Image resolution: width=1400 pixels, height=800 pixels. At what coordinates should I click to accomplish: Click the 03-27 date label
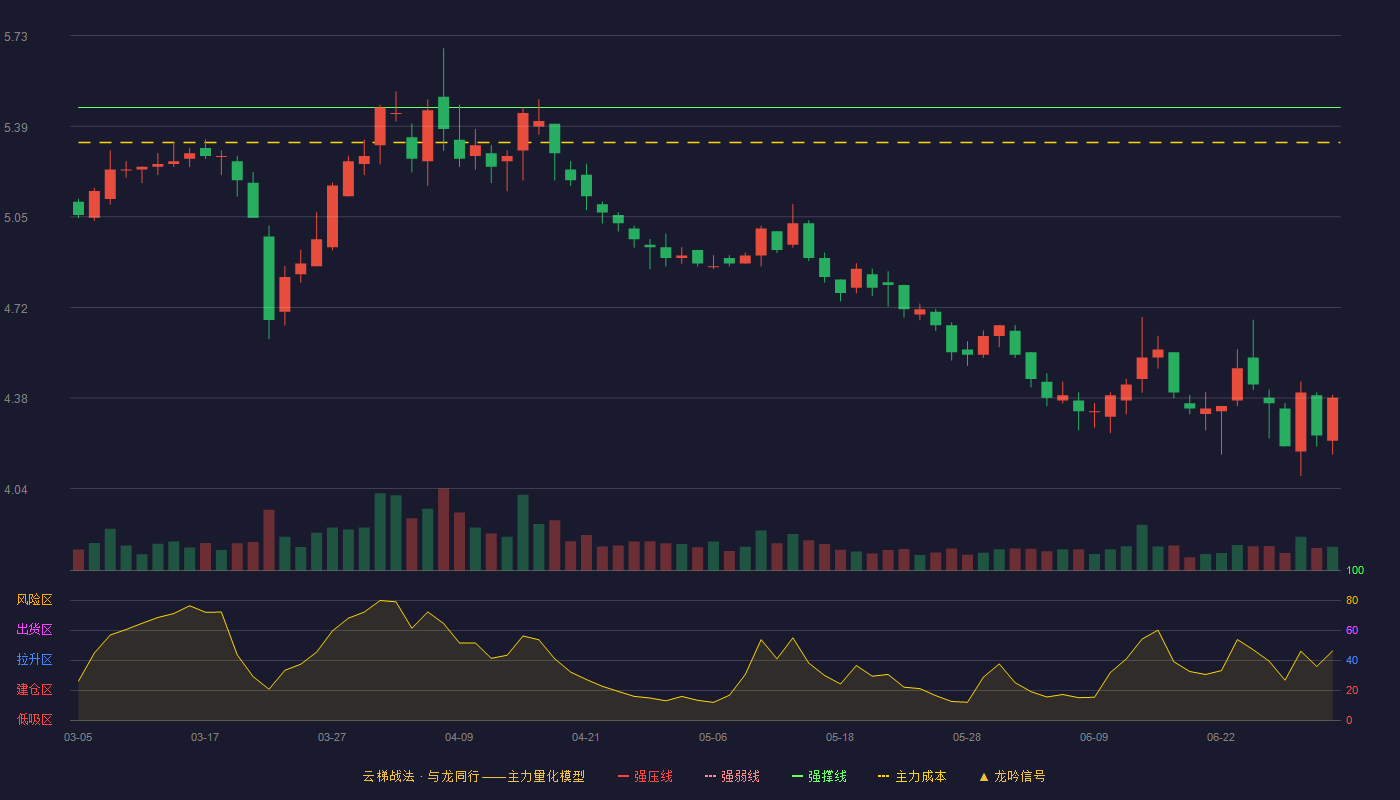332,737
